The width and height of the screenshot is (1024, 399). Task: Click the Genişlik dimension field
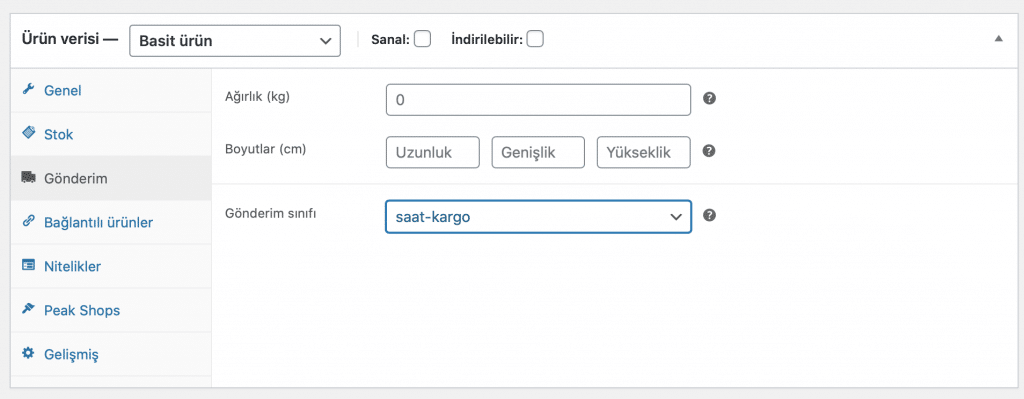(x=538, y=152)
